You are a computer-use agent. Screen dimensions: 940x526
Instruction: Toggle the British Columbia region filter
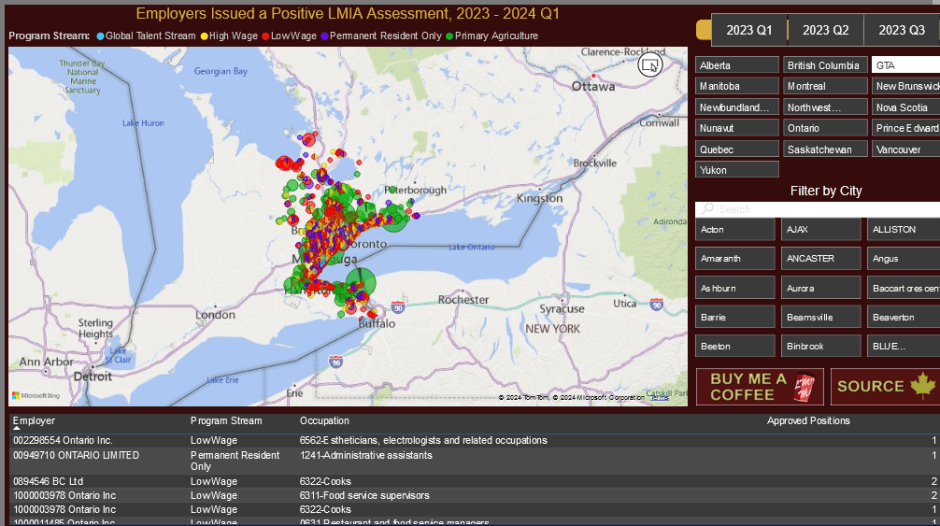[x=823, y=65]
